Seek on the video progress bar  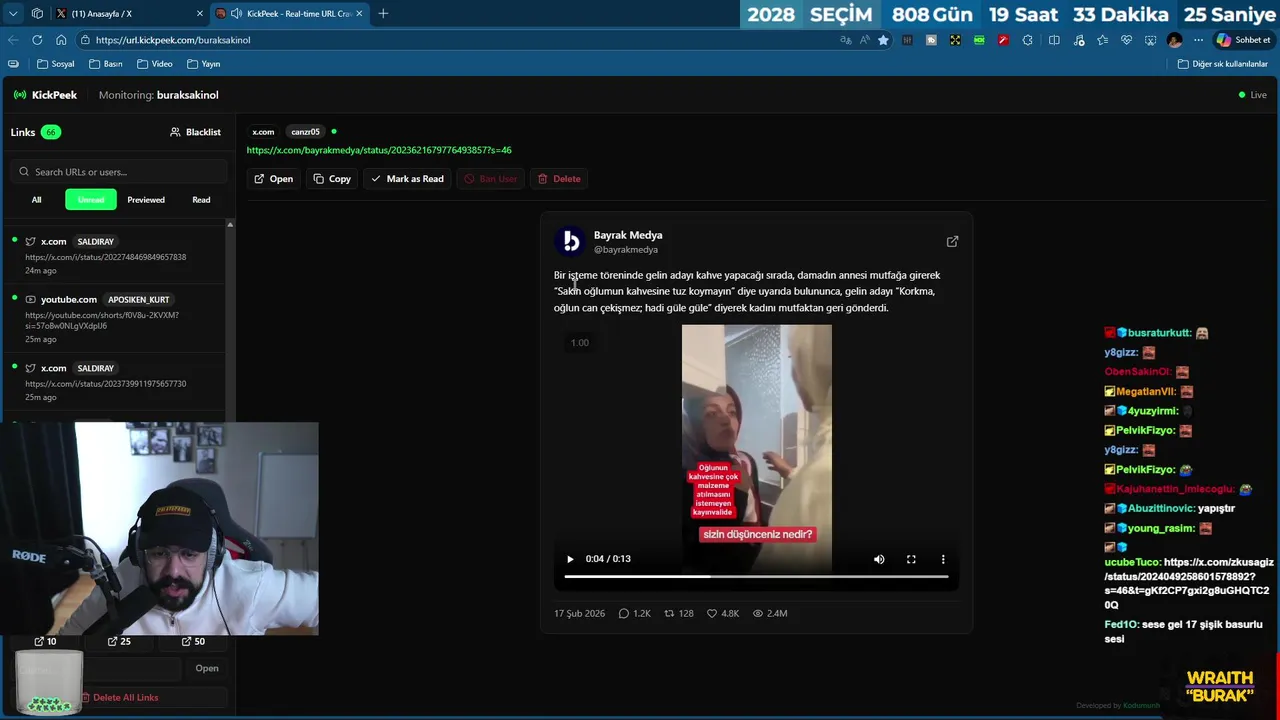tap(756, 577)
